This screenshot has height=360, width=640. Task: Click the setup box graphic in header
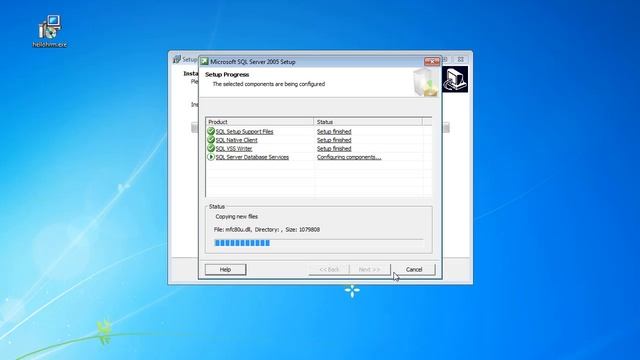pos(425,82)
